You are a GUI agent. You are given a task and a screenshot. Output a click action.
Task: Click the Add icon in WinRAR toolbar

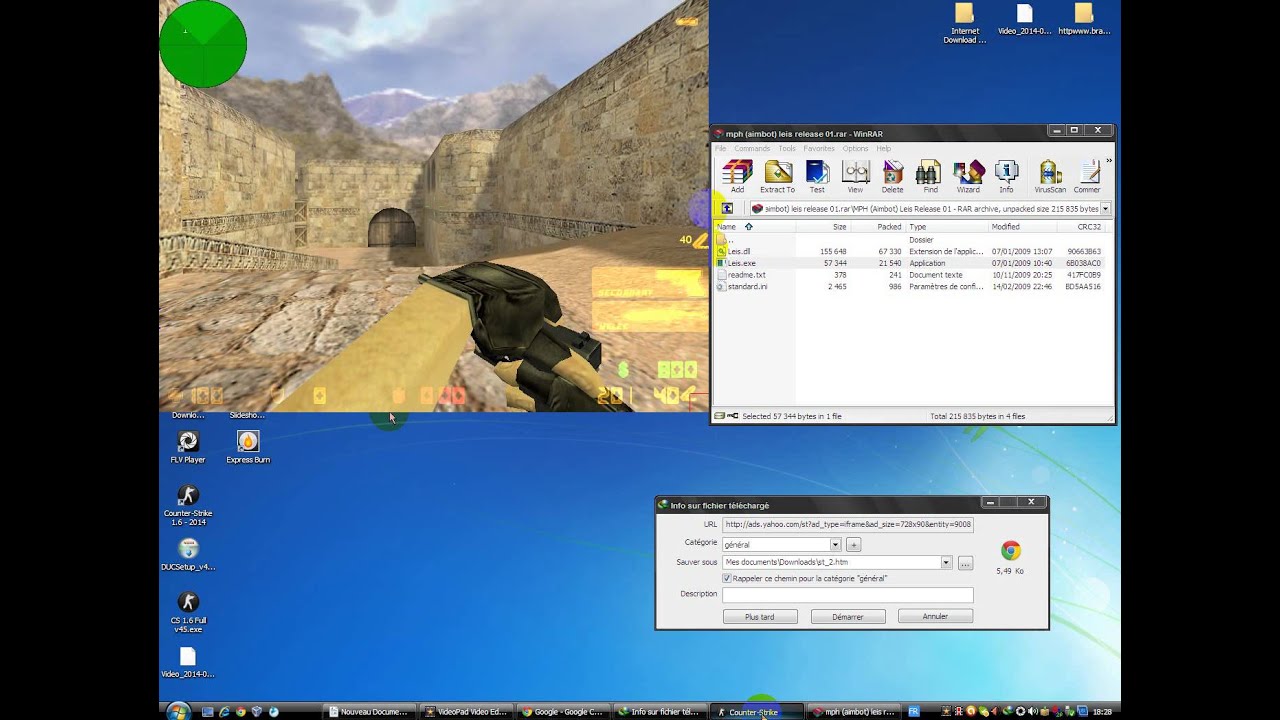click(737, 176)
